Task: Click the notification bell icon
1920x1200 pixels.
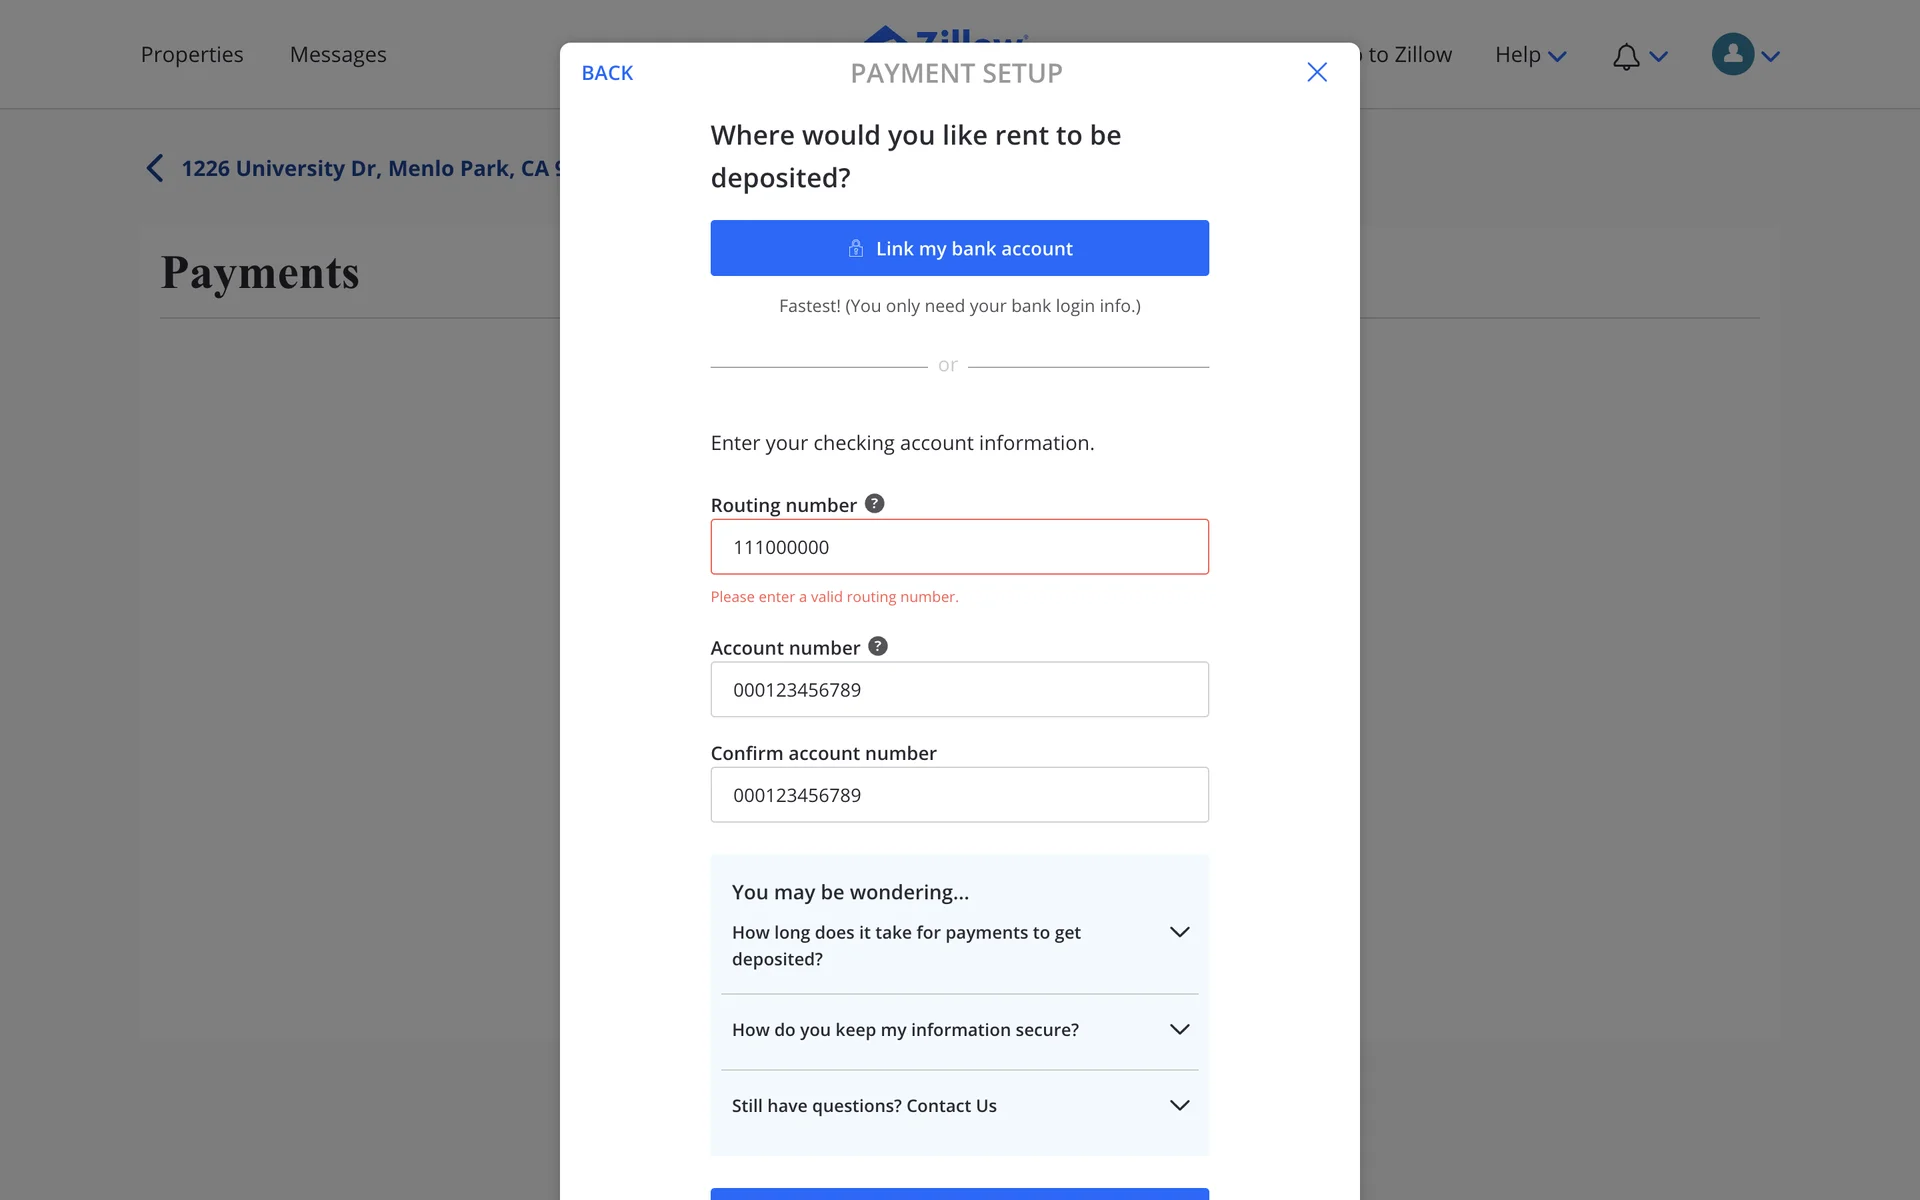Action: (1626, 56)
